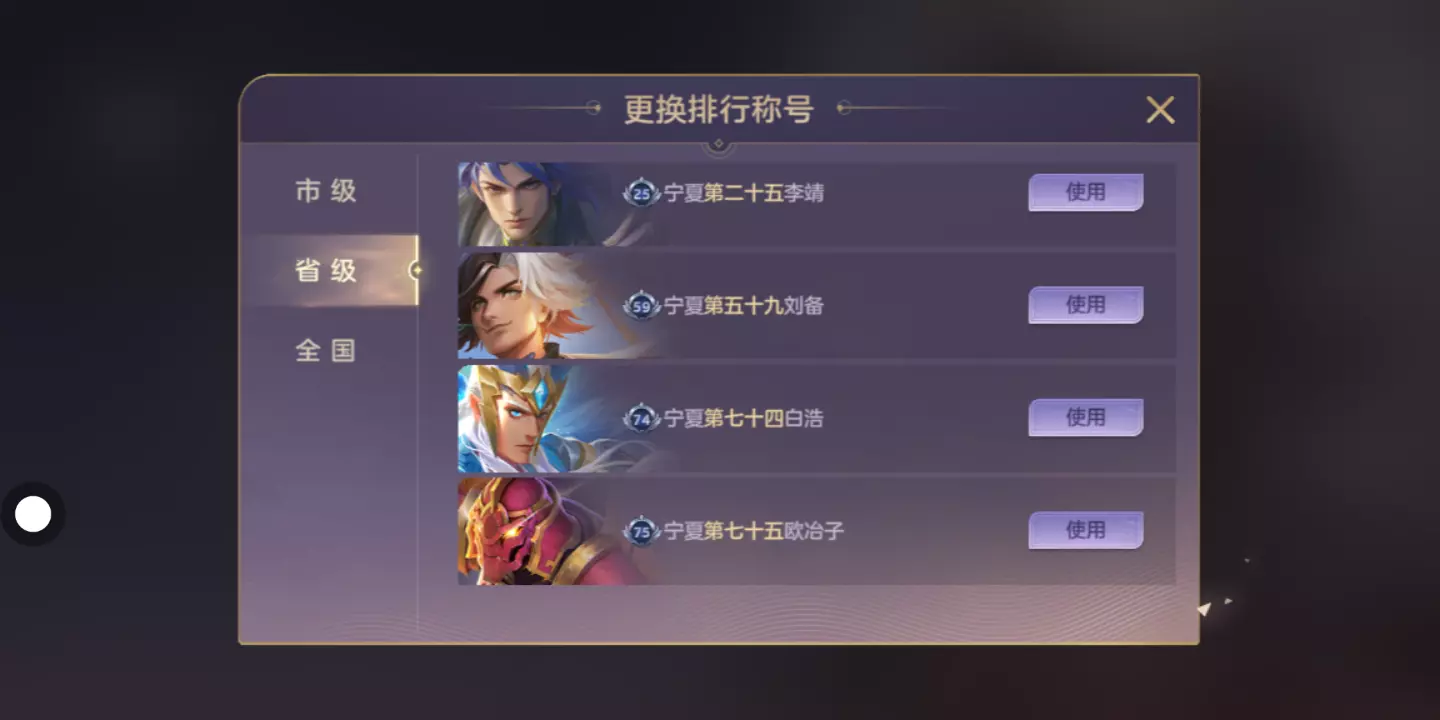Close the 更换排行称号 dialog
This screenshot has height=720, width=1440.
(x=1160, y=109)
